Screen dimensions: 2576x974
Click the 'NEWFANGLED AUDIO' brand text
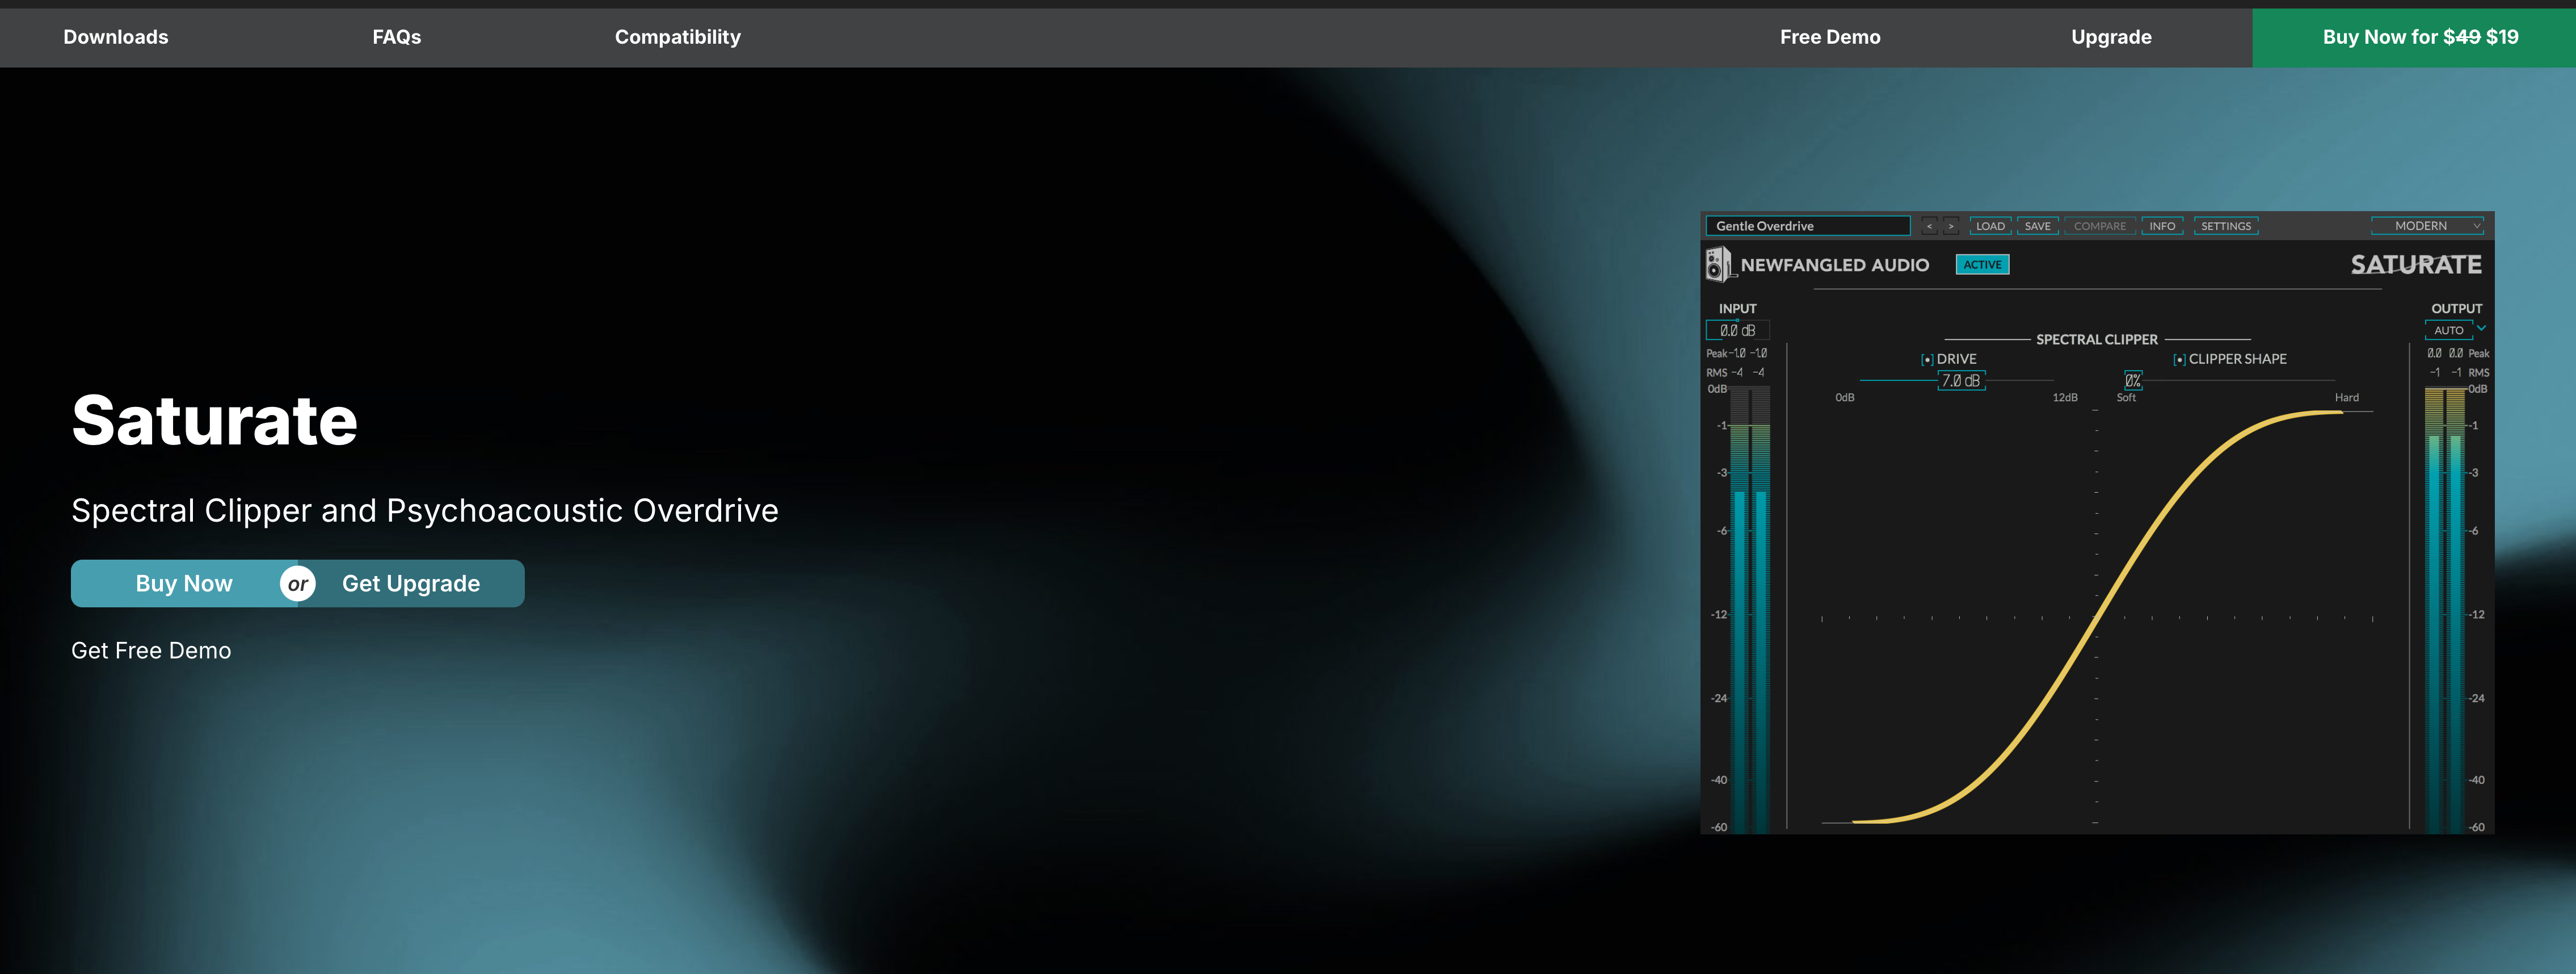(1835, 265)
